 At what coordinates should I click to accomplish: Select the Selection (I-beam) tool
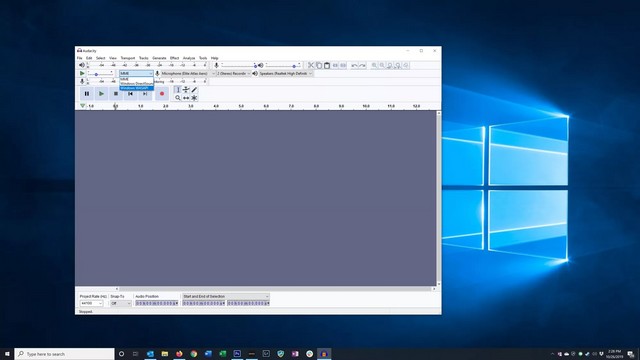pos(178,90)
